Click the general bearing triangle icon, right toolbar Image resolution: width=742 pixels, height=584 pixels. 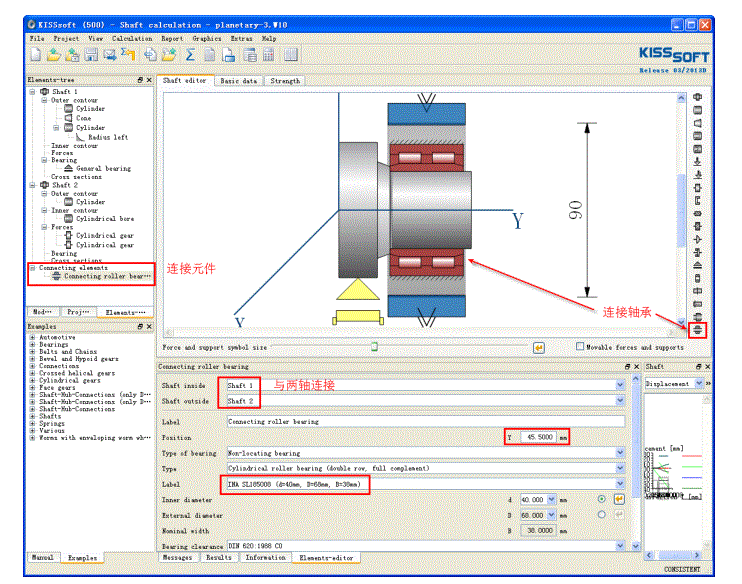click(697, 265)
